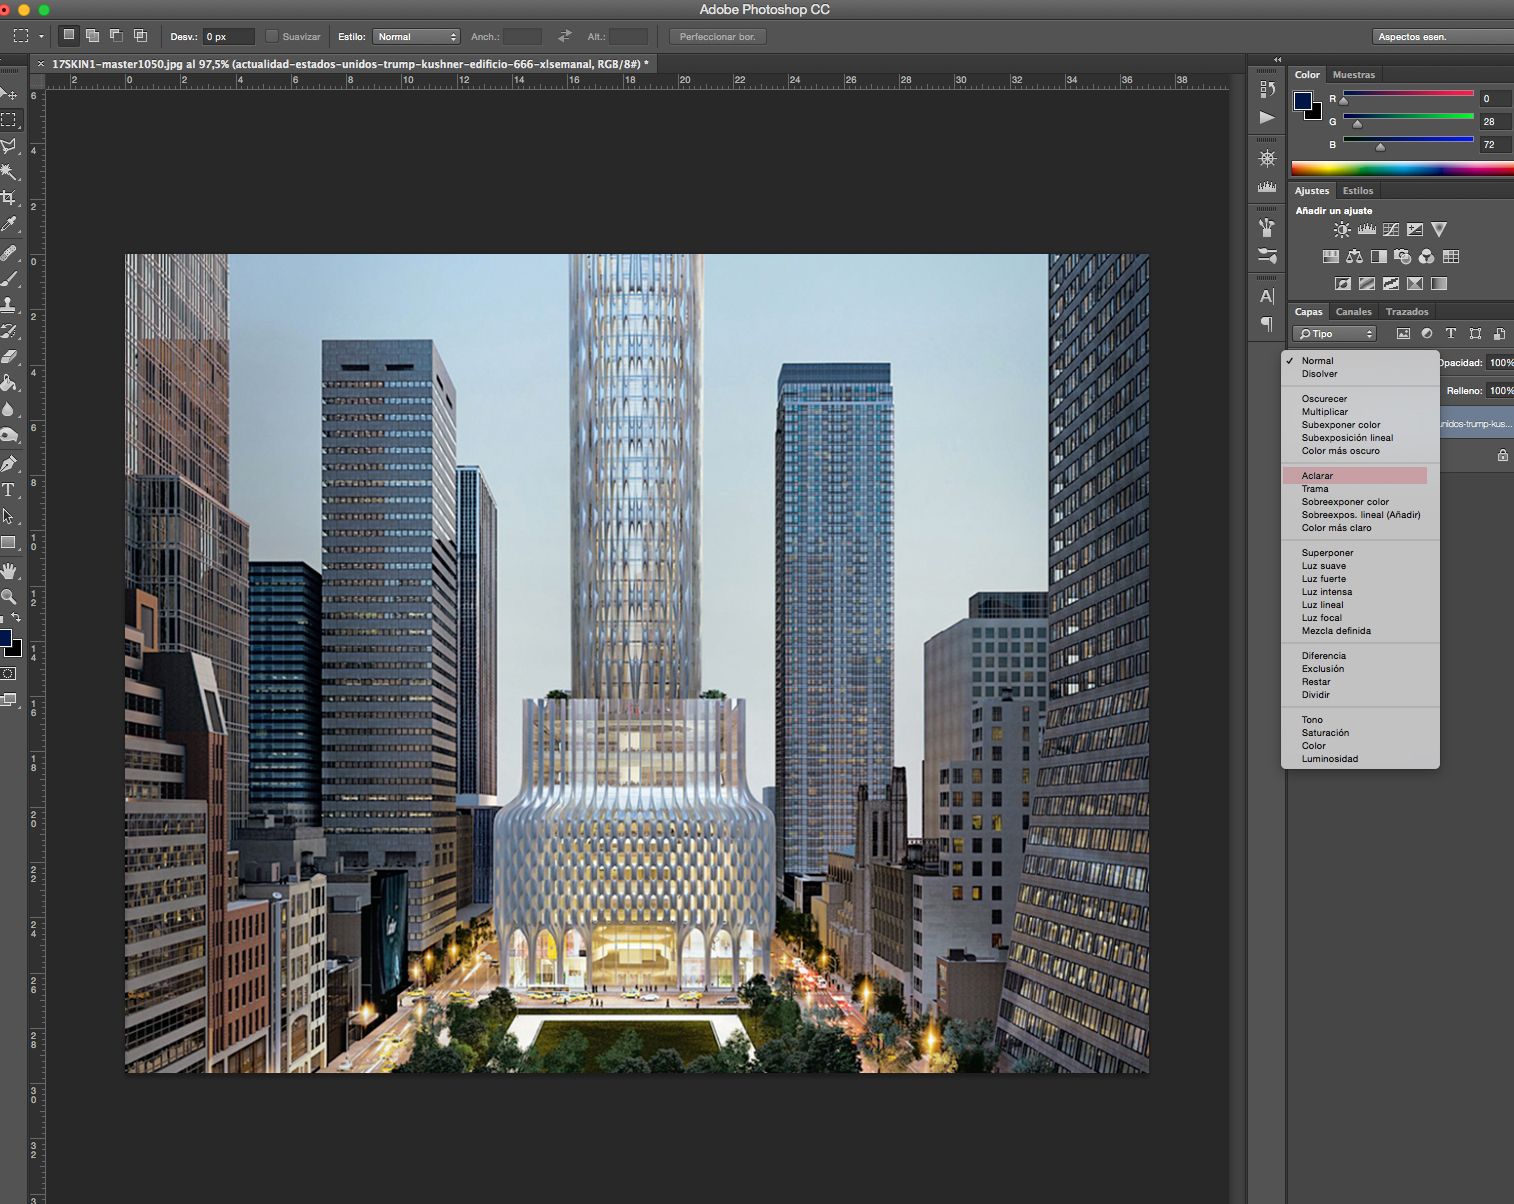1514x1204 pixels.
Task: Add a Channel Mixer adjustment
Action: (1427, 257)
